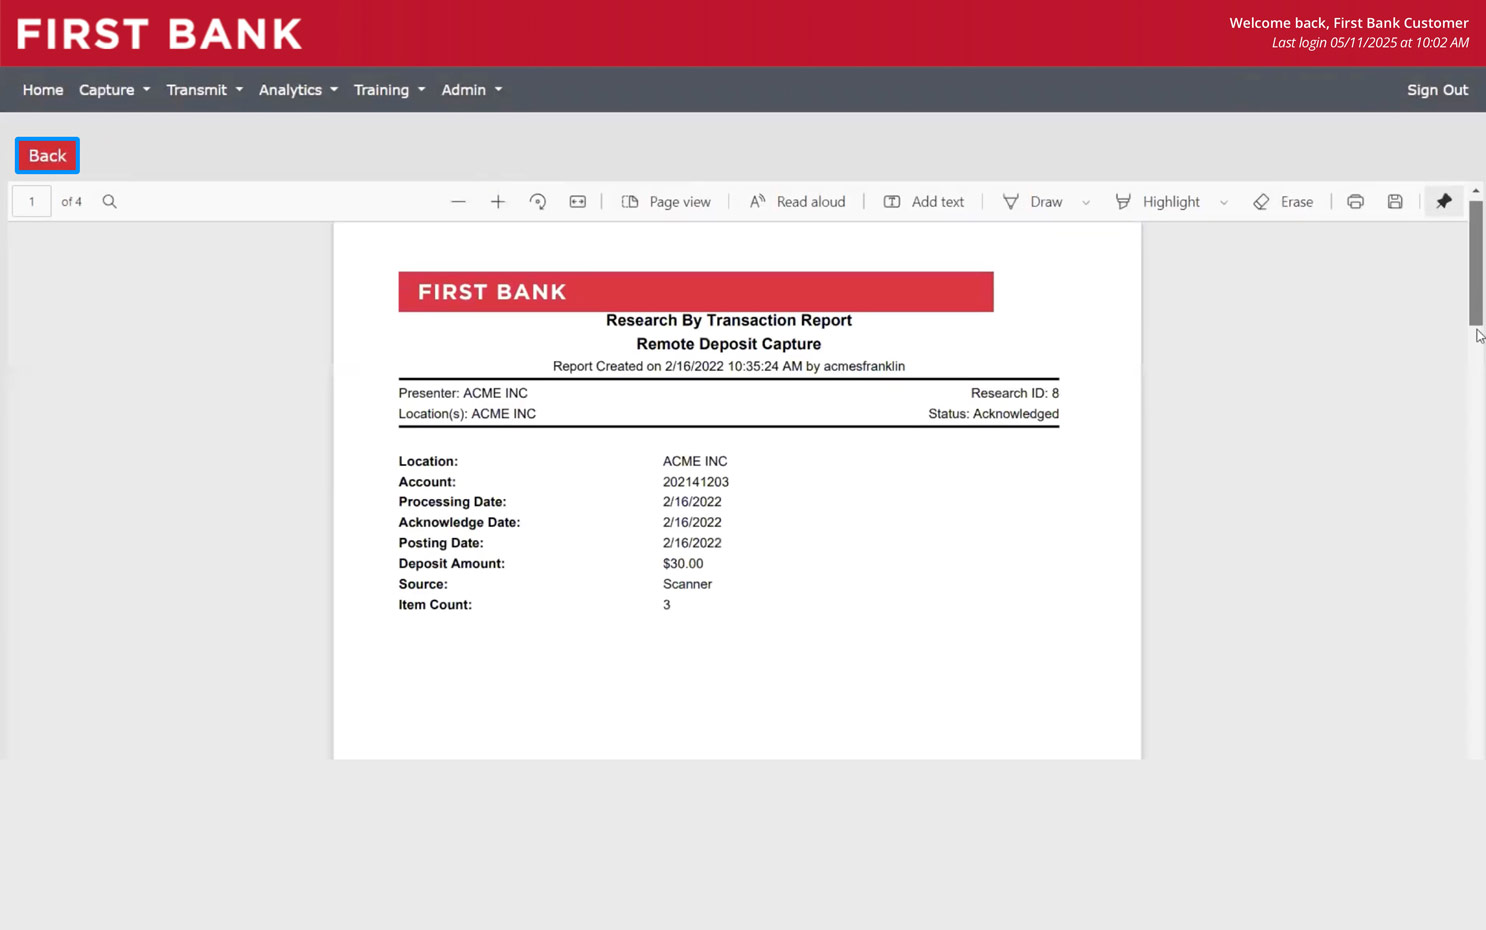Select the Erase tool

(1283, 202)
